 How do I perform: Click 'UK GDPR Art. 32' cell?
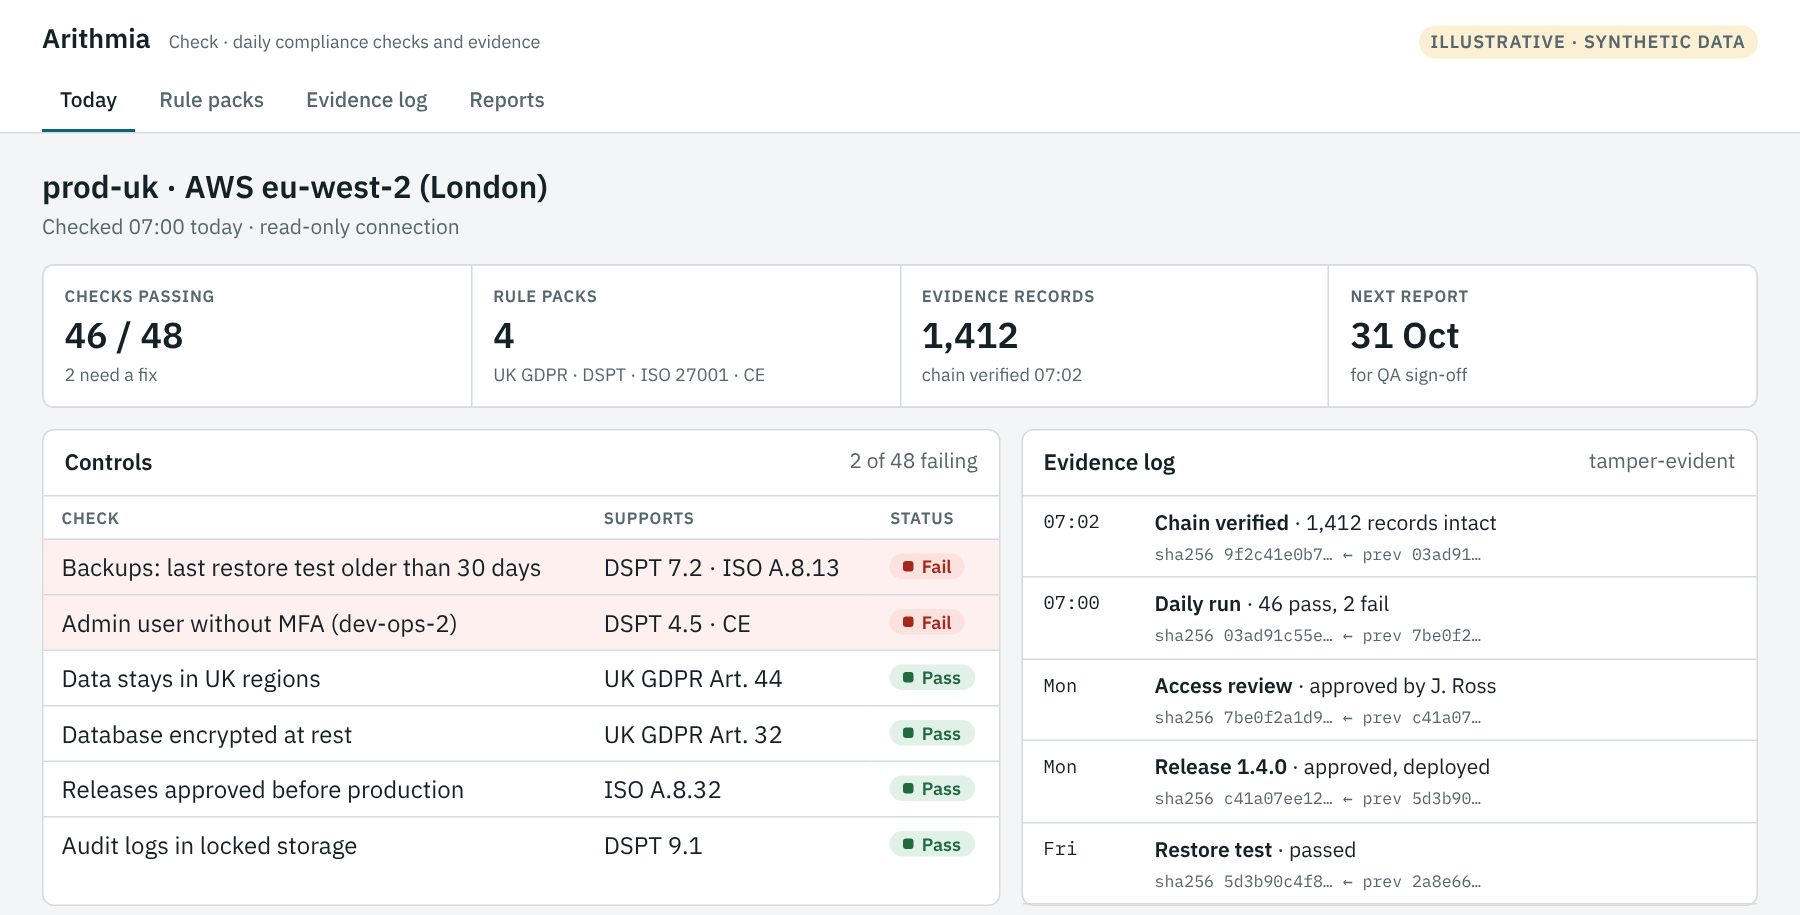tap(693, 735)
